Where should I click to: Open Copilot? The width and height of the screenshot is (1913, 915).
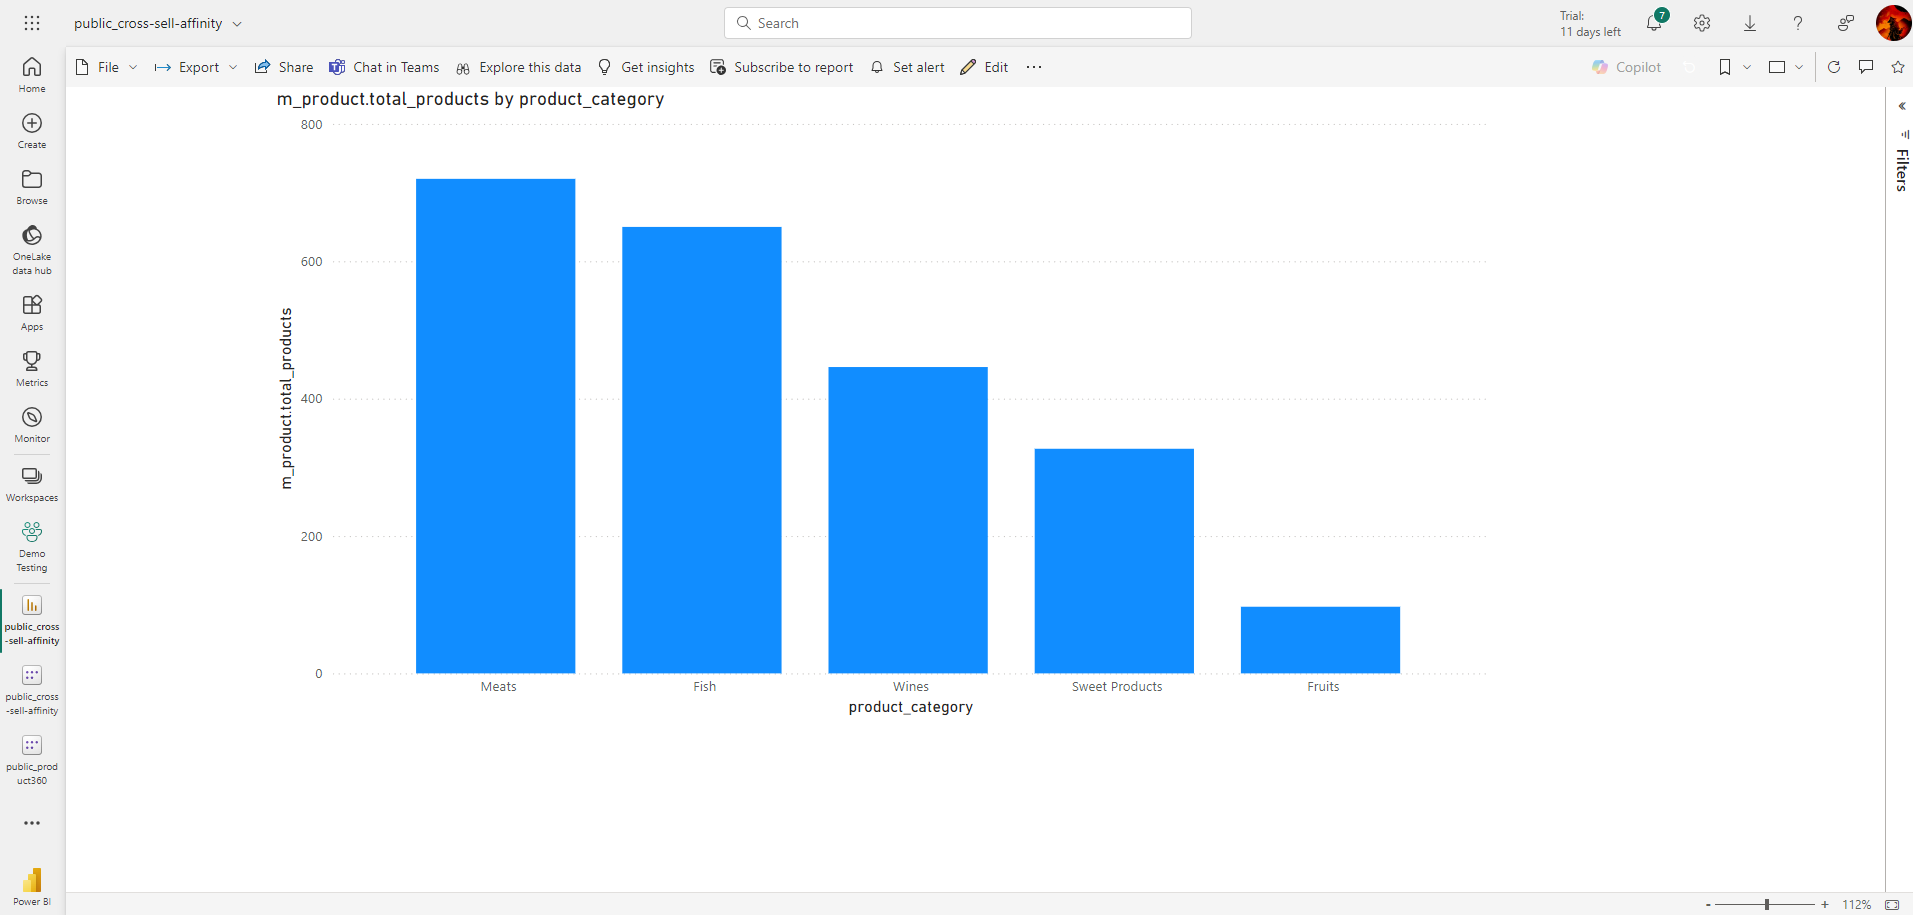point(1627,67)
